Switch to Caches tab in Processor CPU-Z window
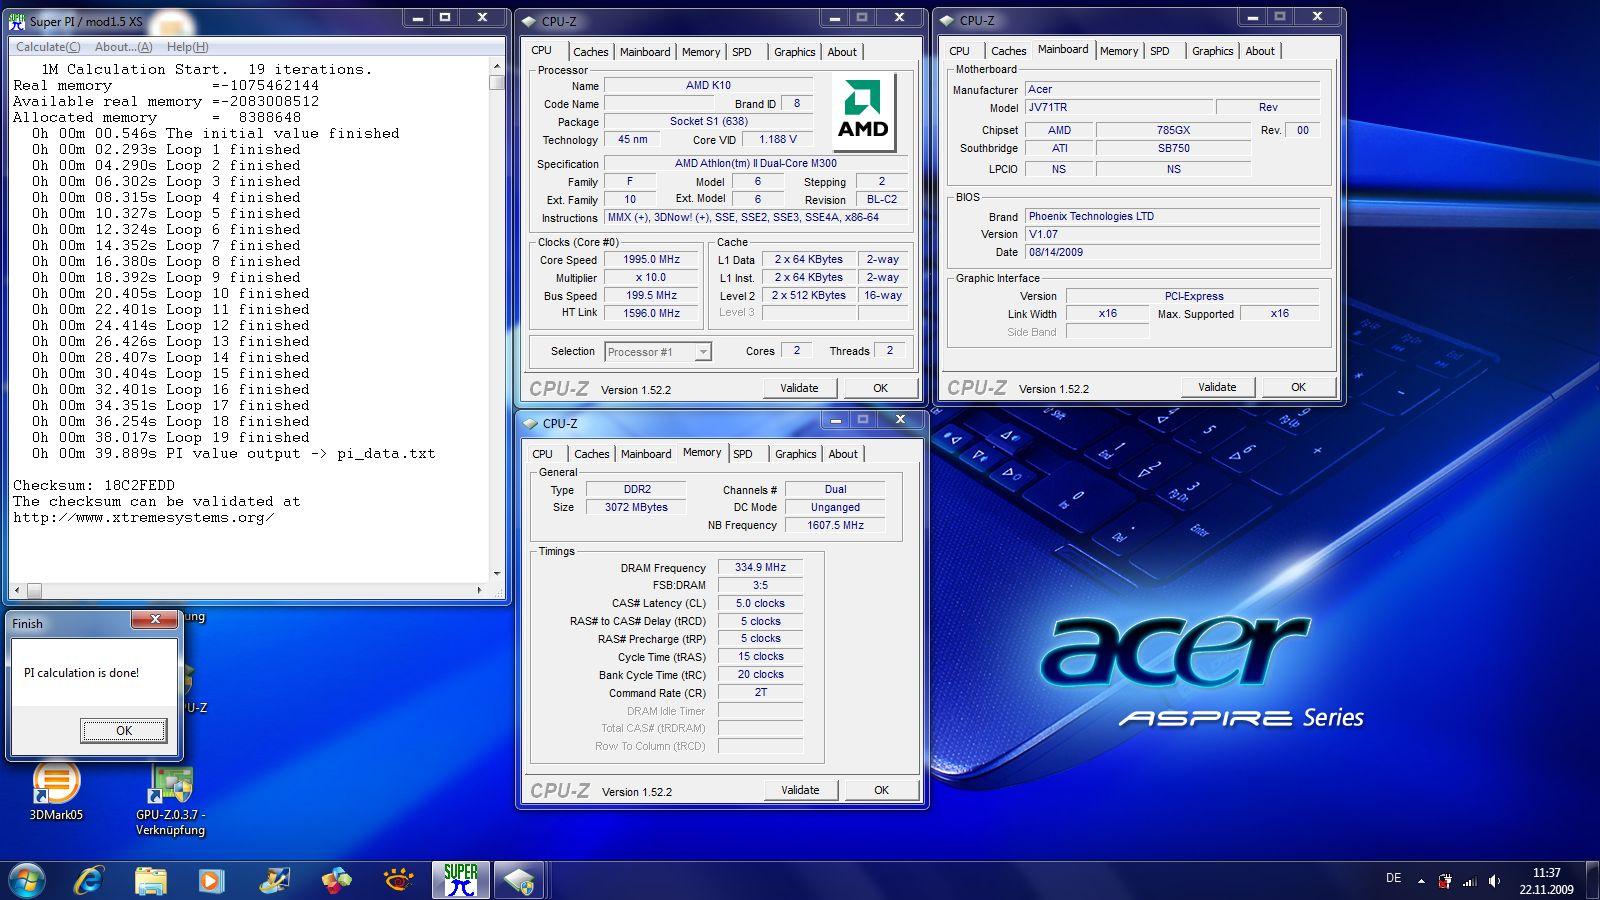 (590, 52)
